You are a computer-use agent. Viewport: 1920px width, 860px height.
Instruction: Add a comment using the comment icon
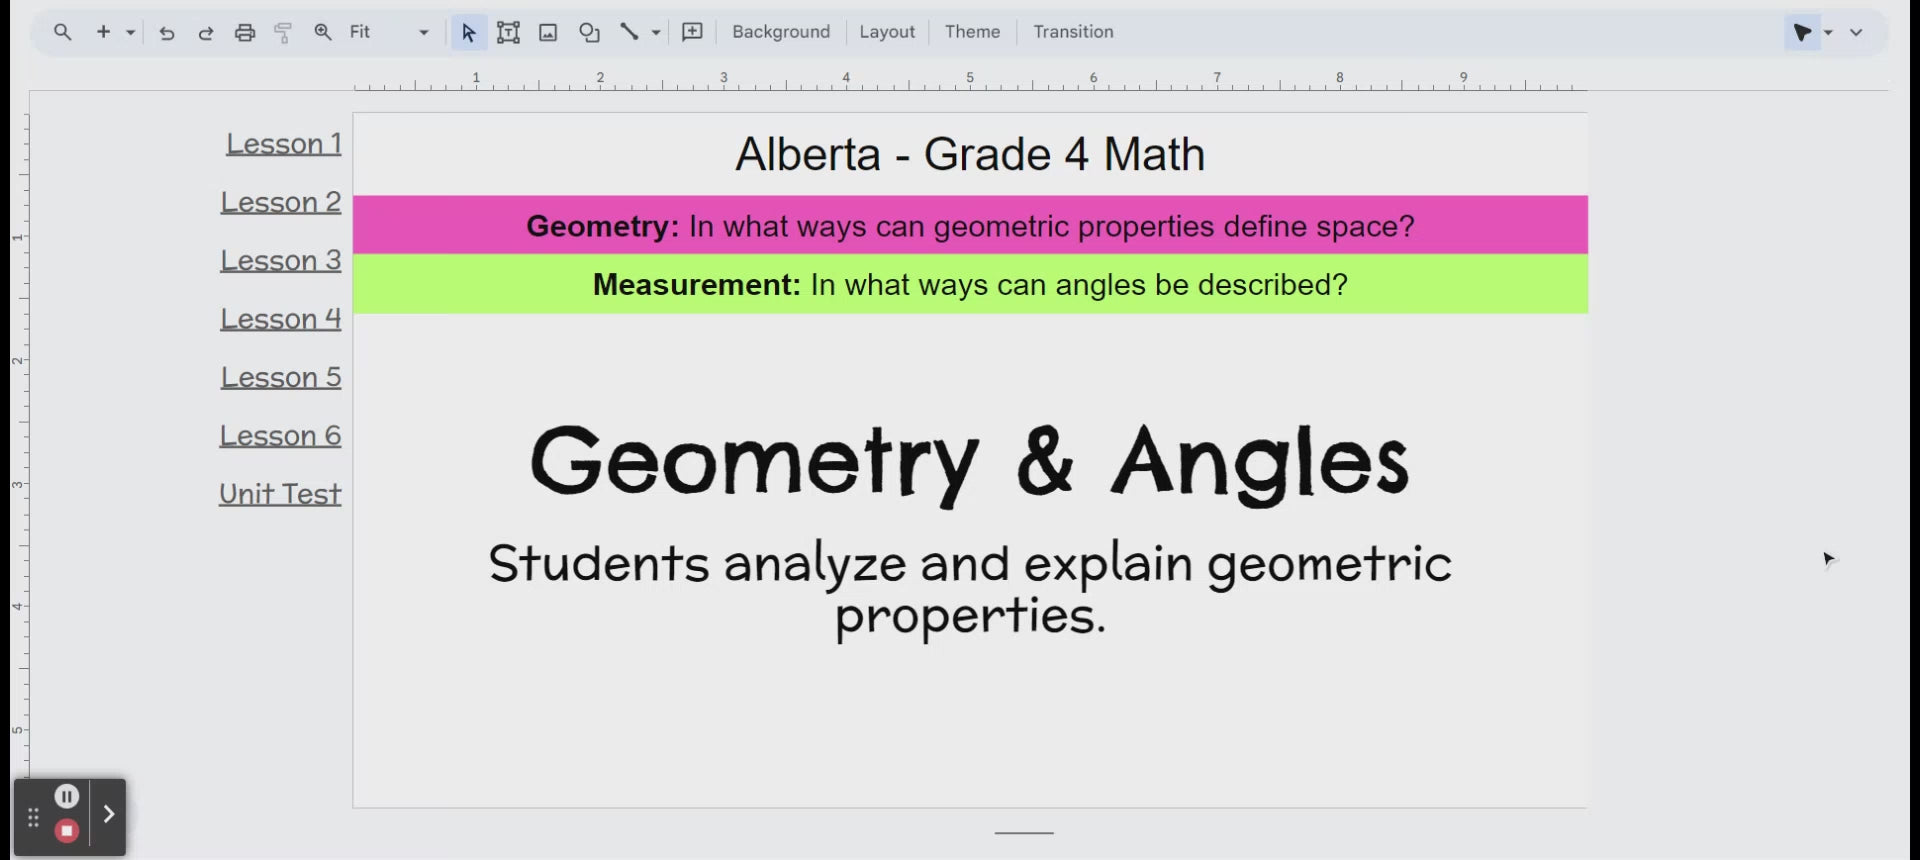(692, 32)
